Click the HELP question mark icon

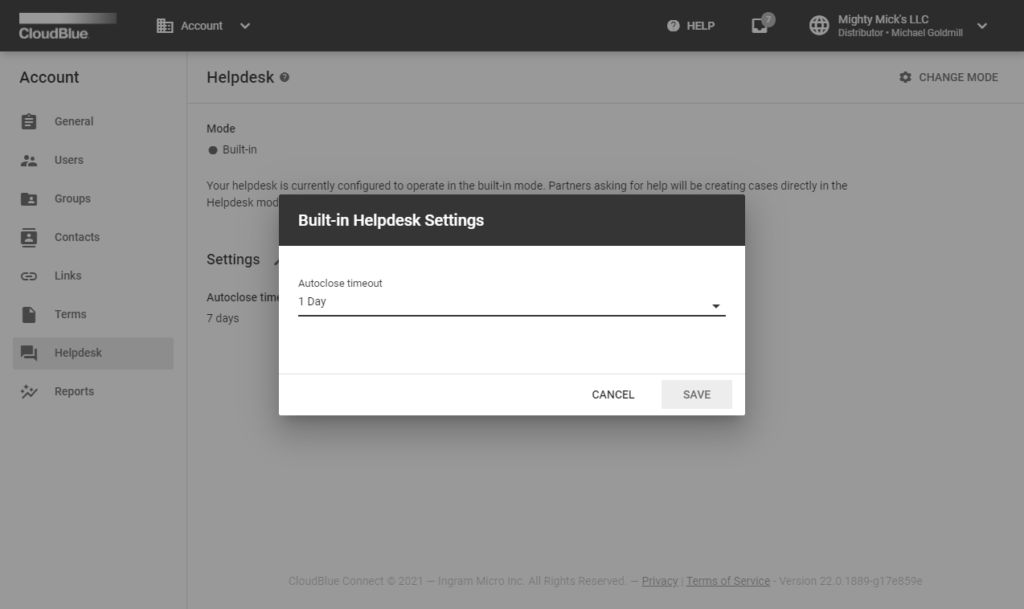673,26
